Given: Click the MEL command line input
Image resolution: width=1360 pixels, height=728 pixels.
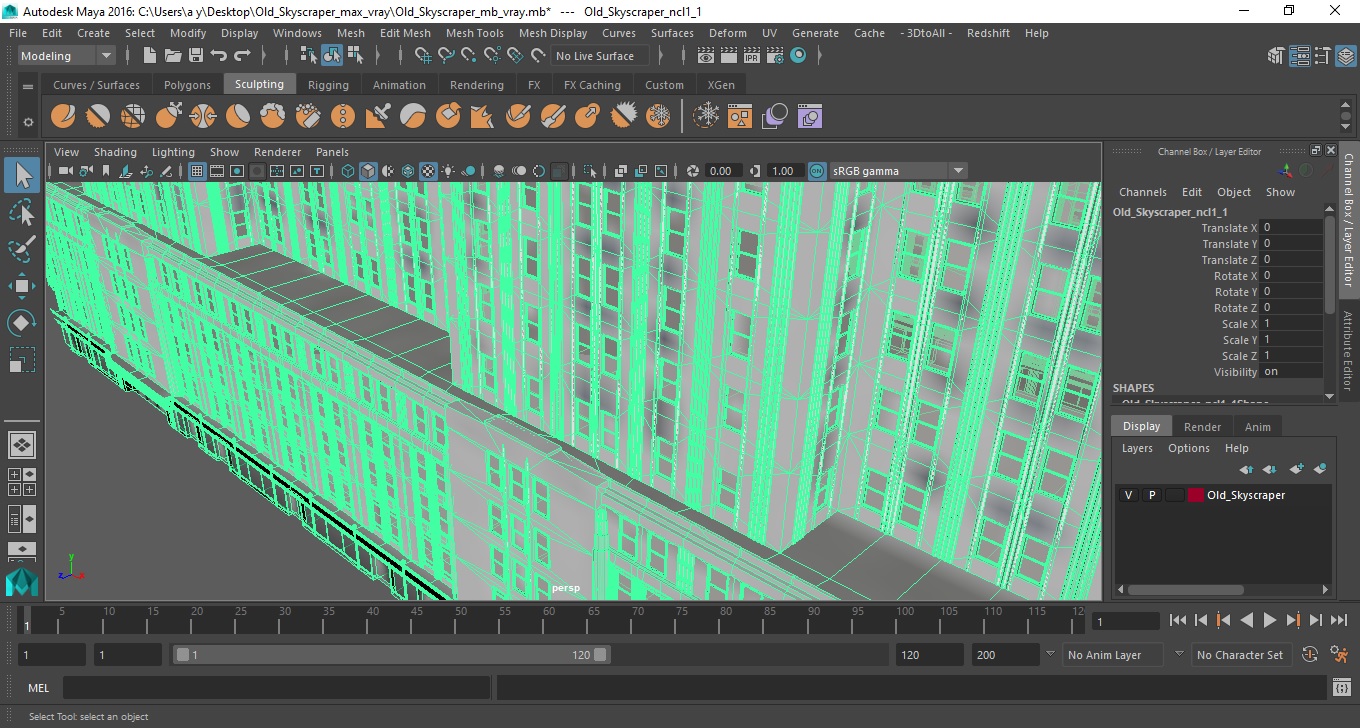Looking at the screenshot, I should 276,687.
